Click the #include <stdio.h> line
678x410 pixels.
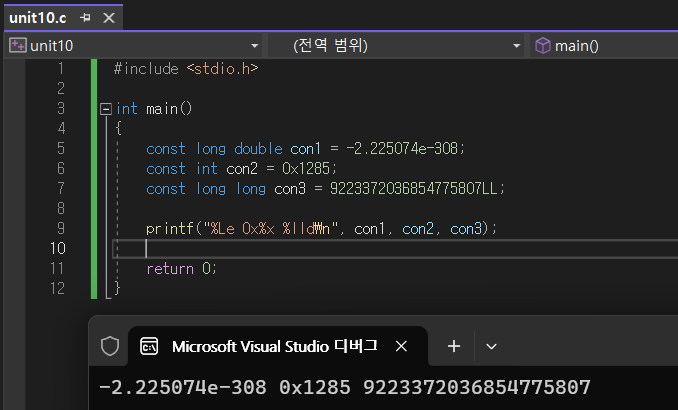186,69
